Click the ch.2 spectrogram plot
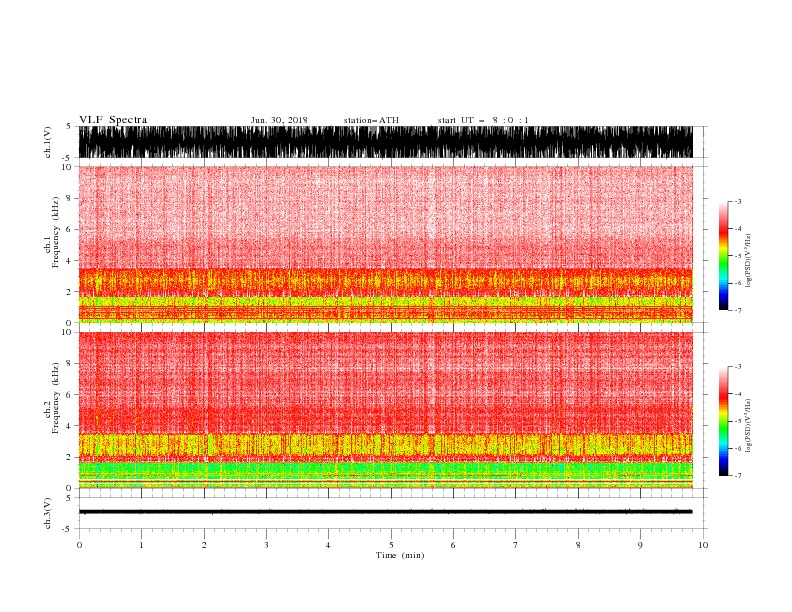 coord(386,410)
